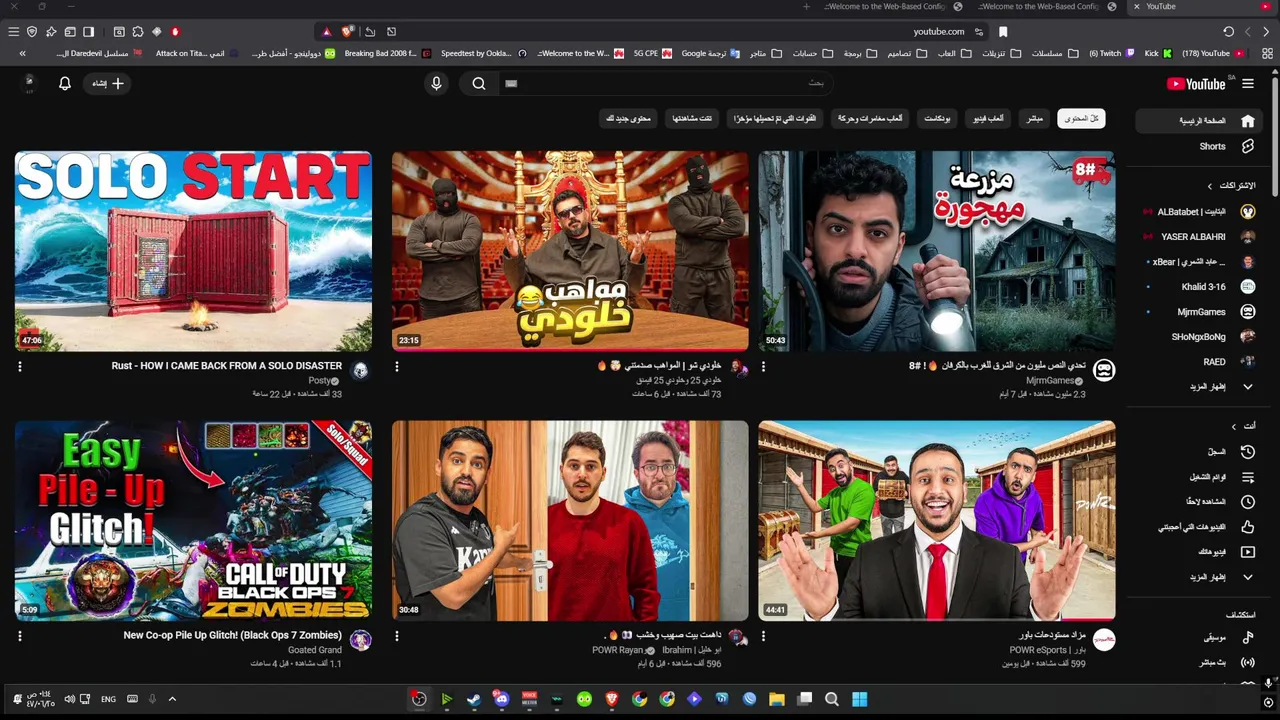Viewport: 1280px width, 720px height.
Task: Click the YouTube logo
Action: coord(1196,84)
